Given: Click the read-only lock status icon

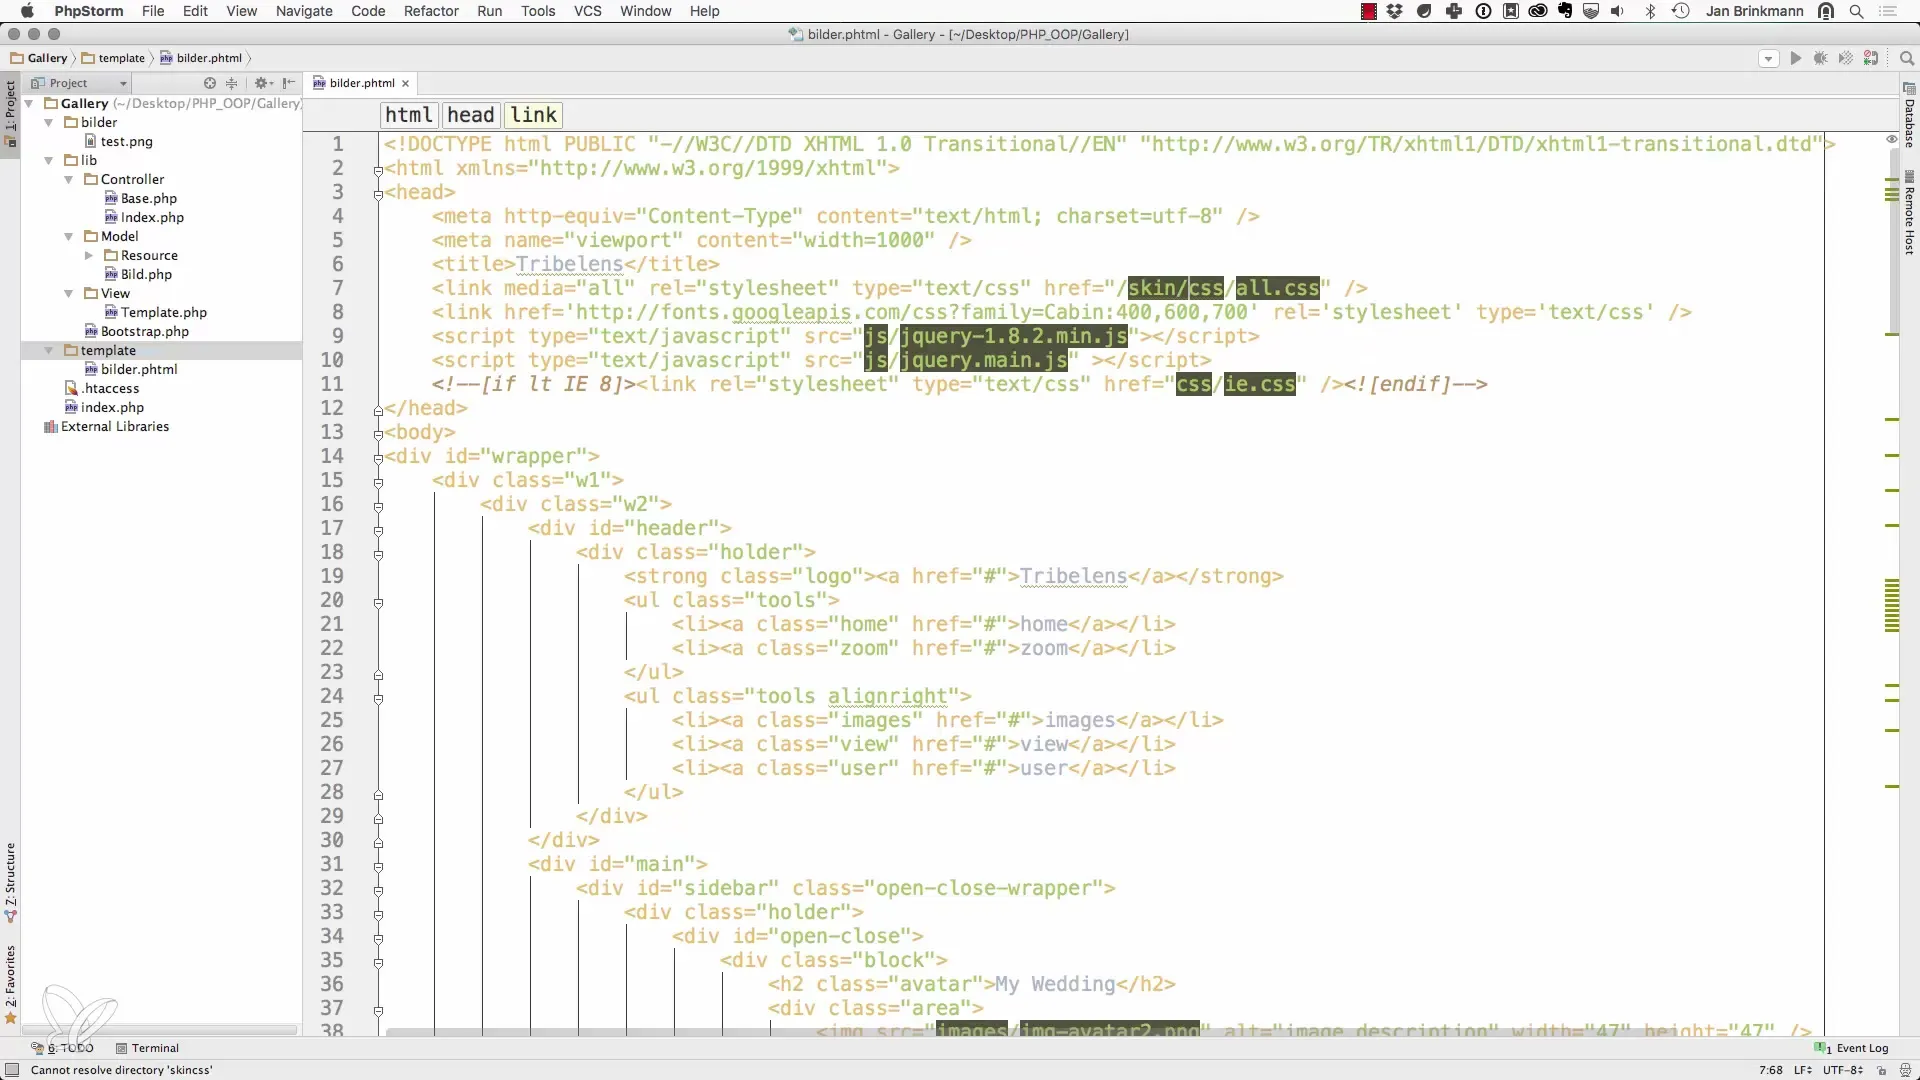Looking at the screenshot, I should [x=1881, y=1070].
